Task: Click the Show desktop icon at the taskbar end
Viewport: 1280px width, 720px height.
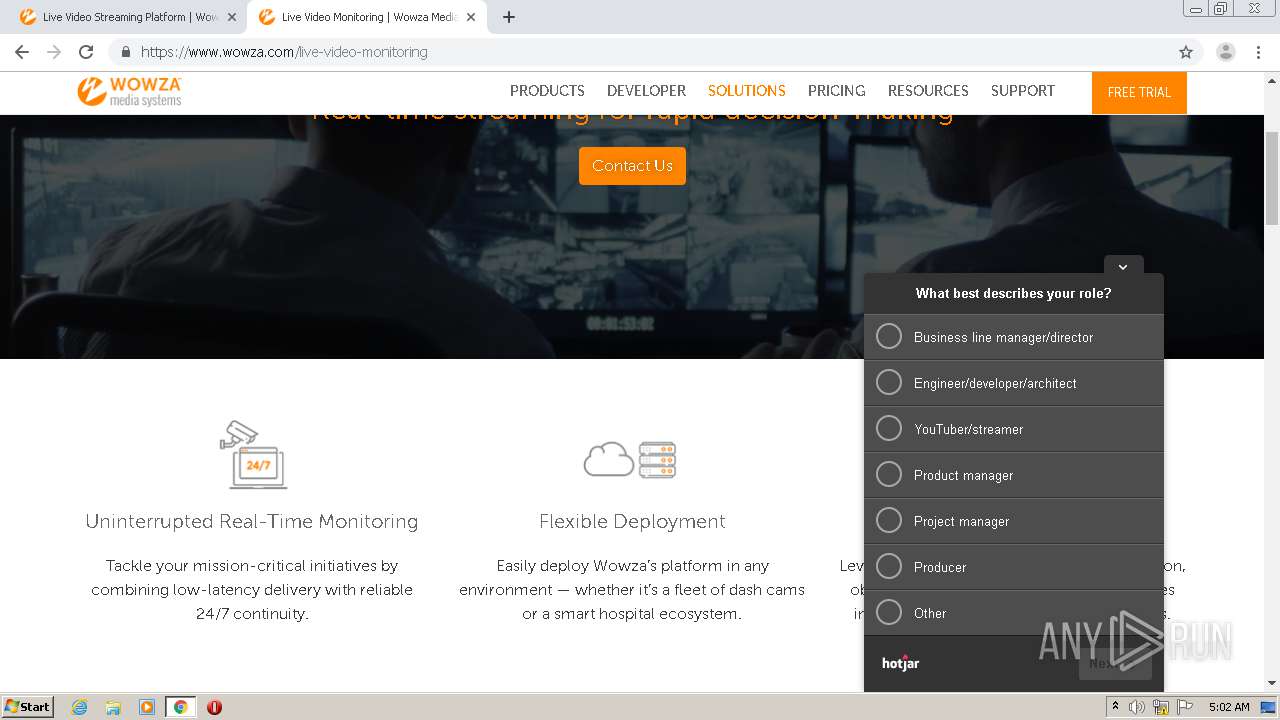Action: 1268,707
